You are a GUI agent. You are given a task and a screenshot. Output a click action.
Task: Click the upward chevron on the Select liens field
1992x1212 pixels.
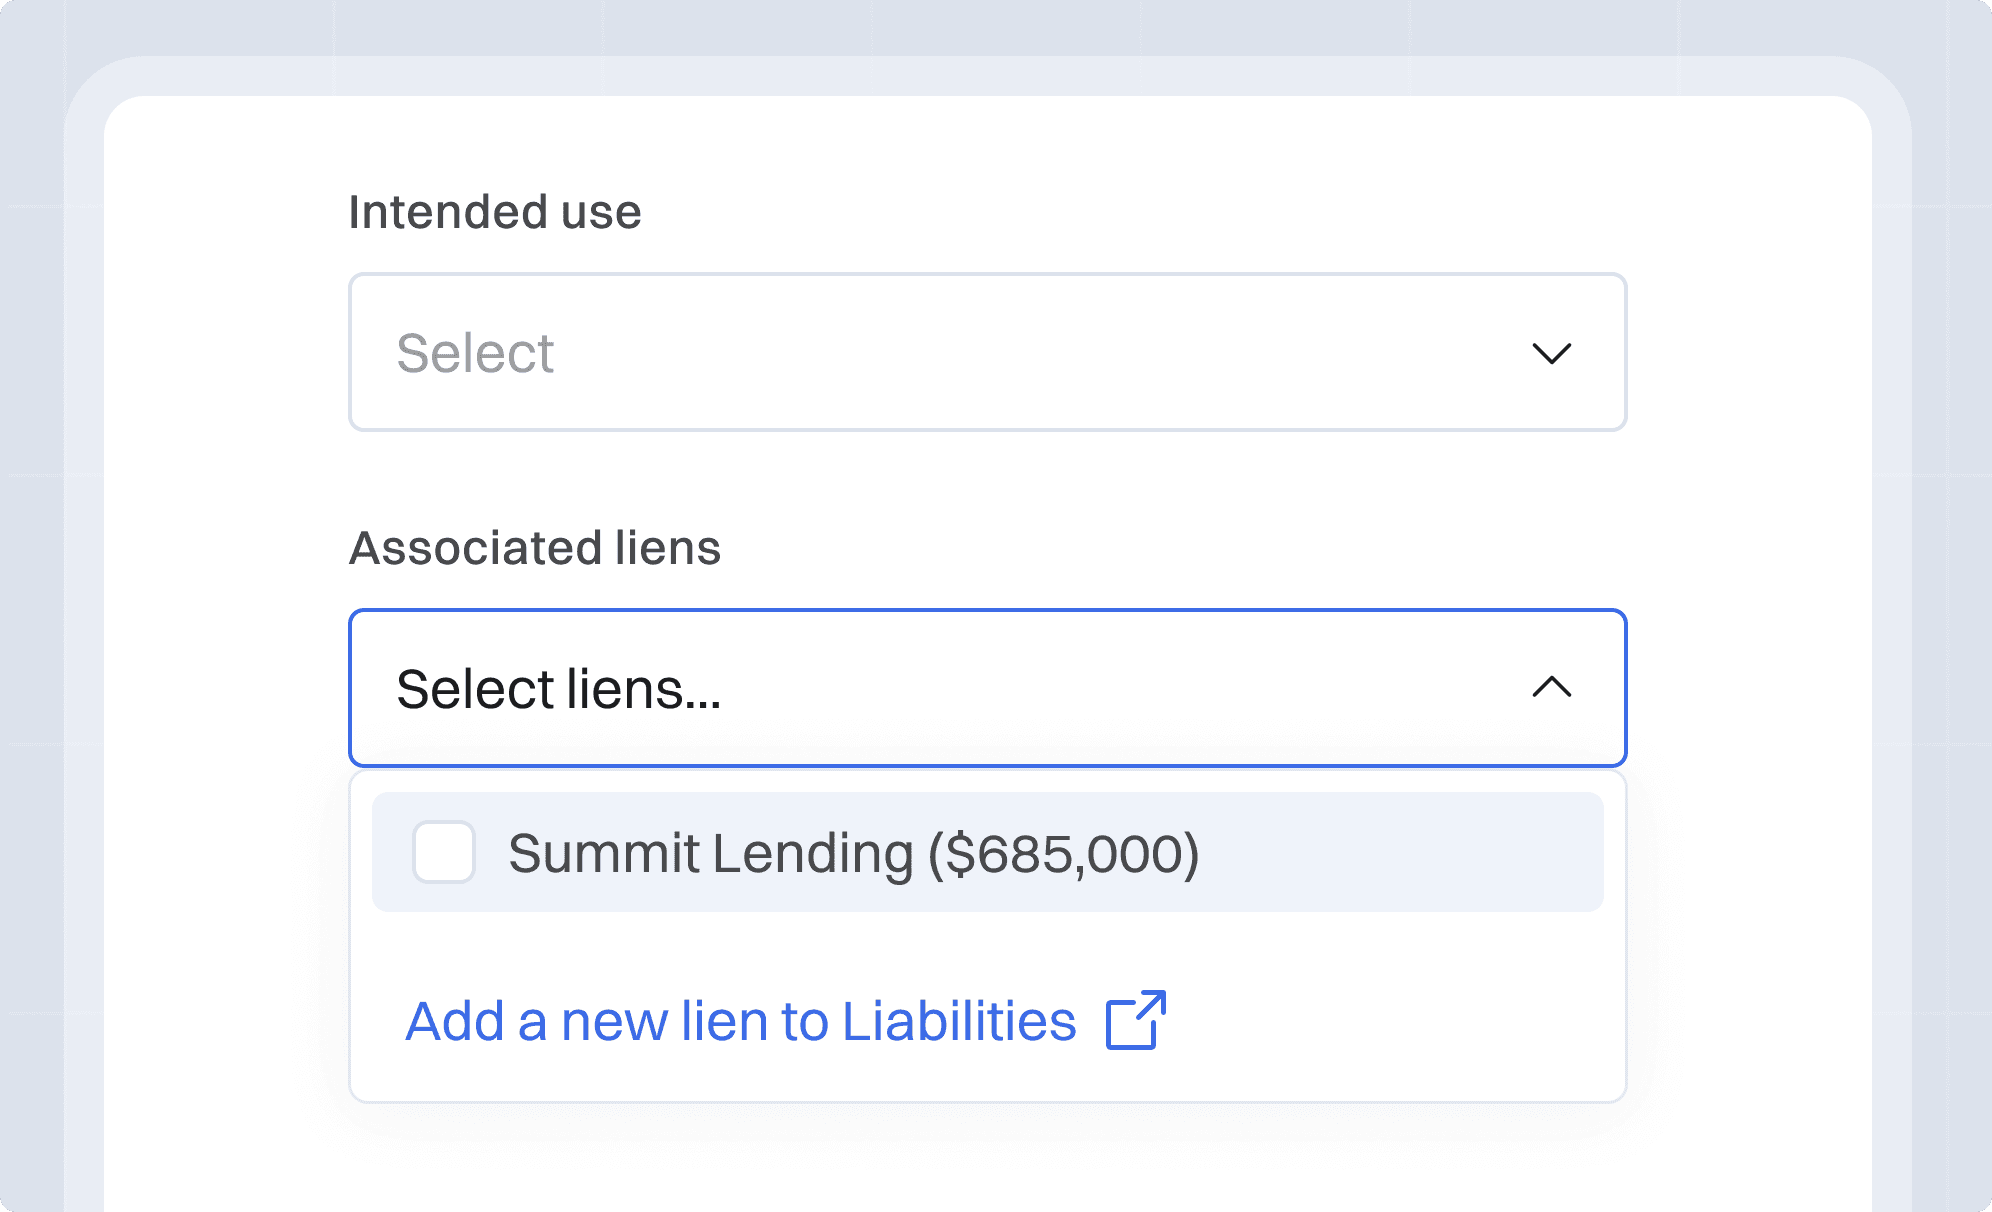pyautogui.click(x=1551, y=688)
